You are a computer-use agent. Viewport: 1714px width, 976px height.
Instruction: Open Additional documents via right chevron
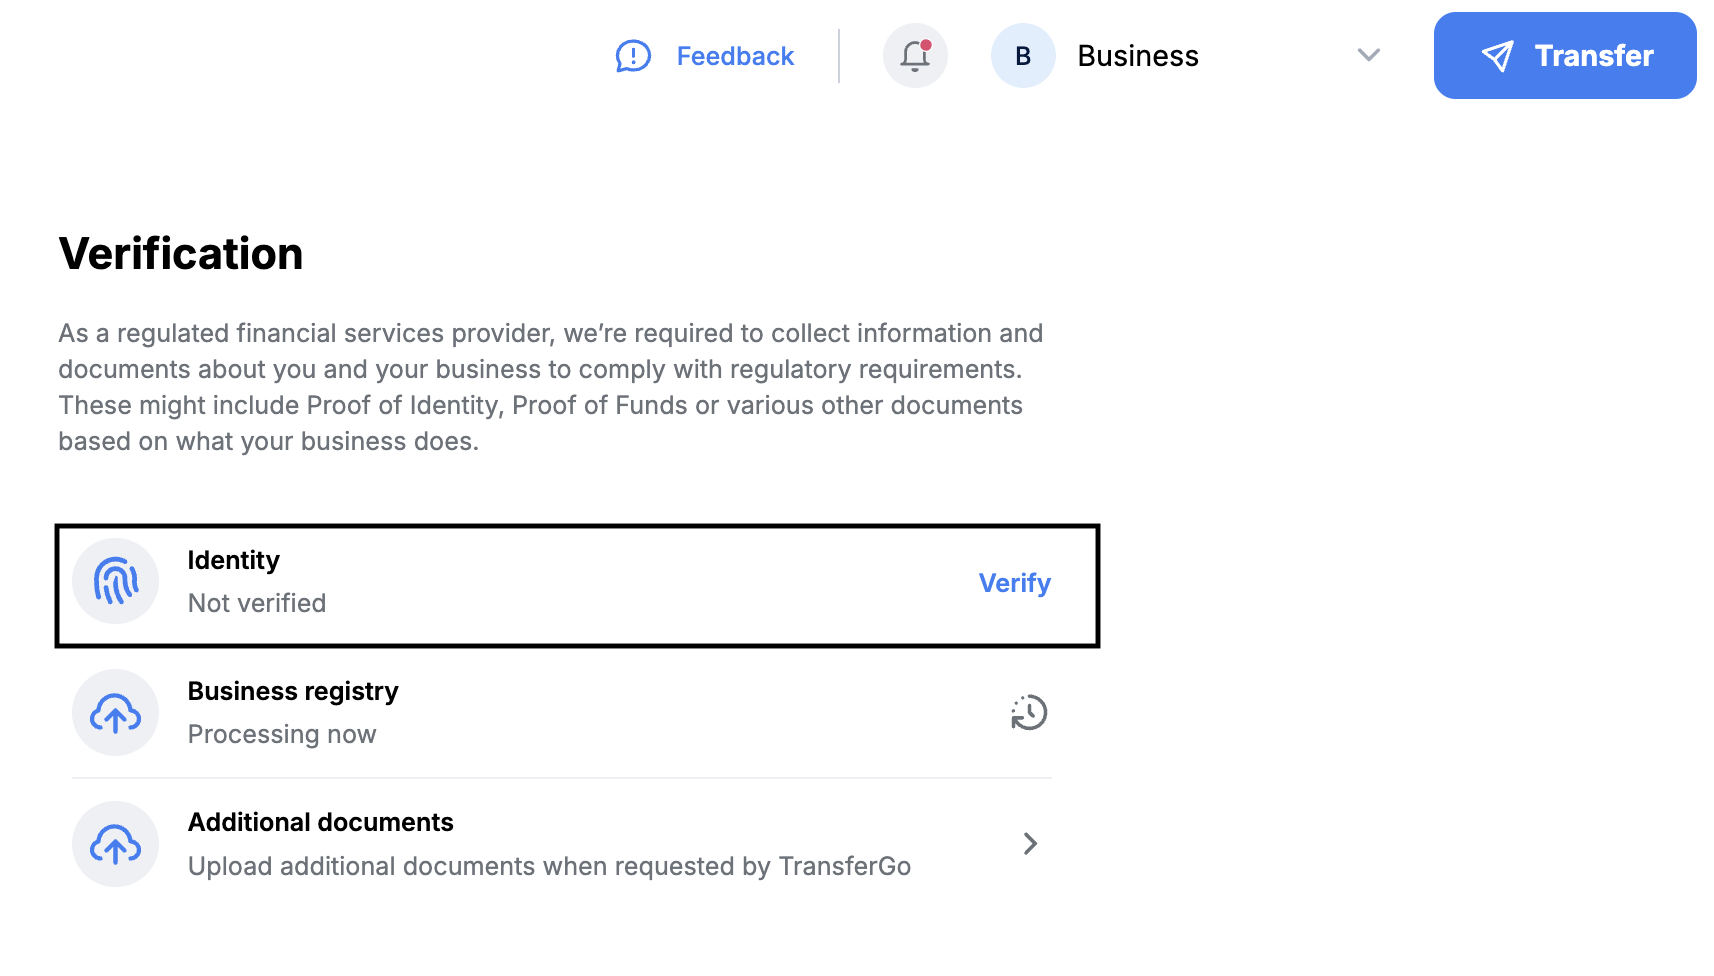(x=1030, y=844)
